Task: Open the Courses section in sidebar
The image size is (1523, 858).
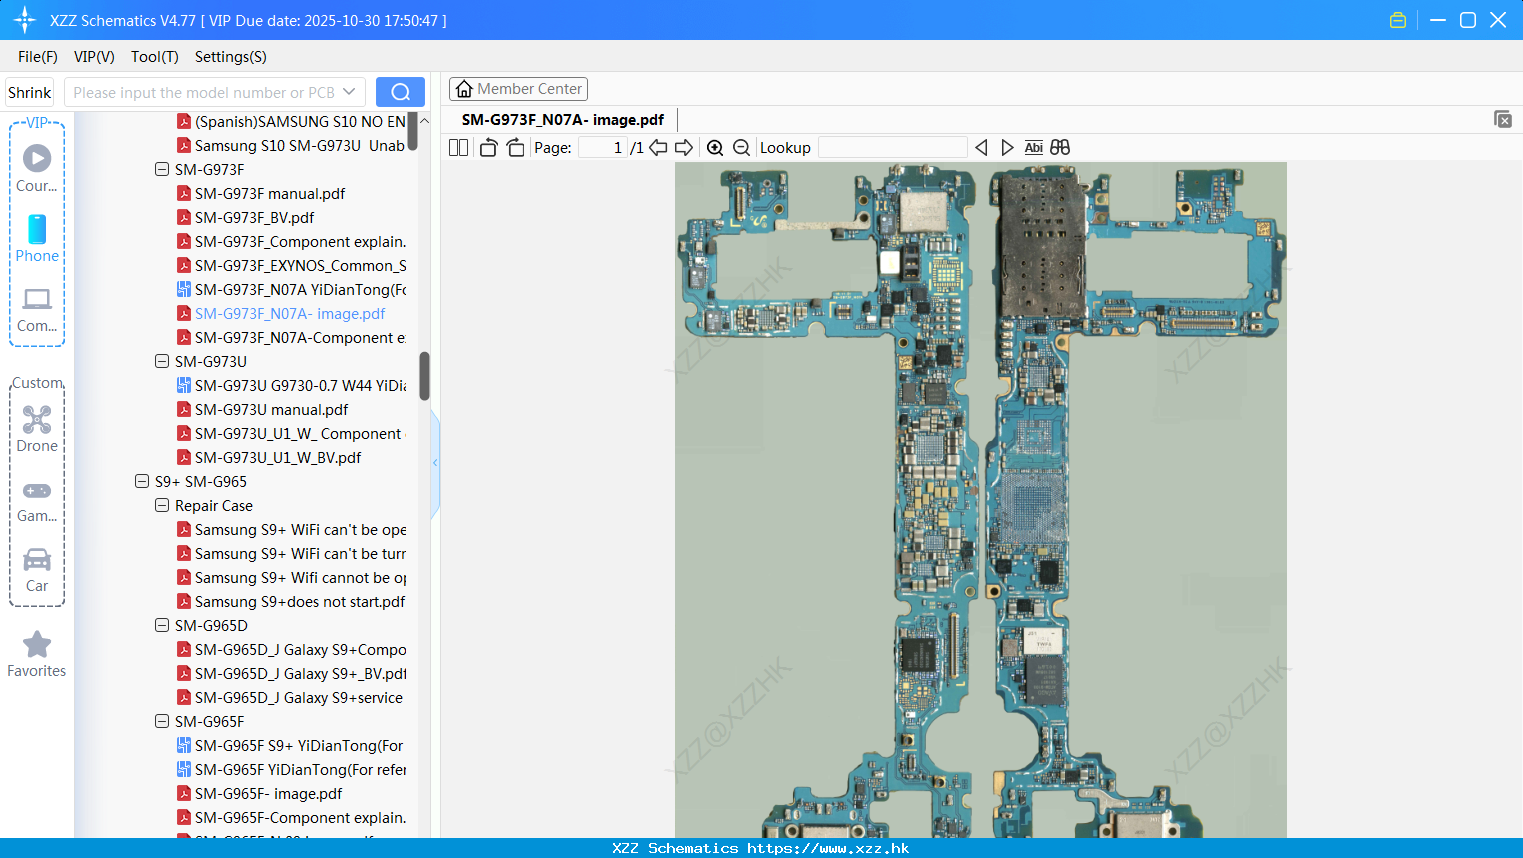Action: pos(37,168)
